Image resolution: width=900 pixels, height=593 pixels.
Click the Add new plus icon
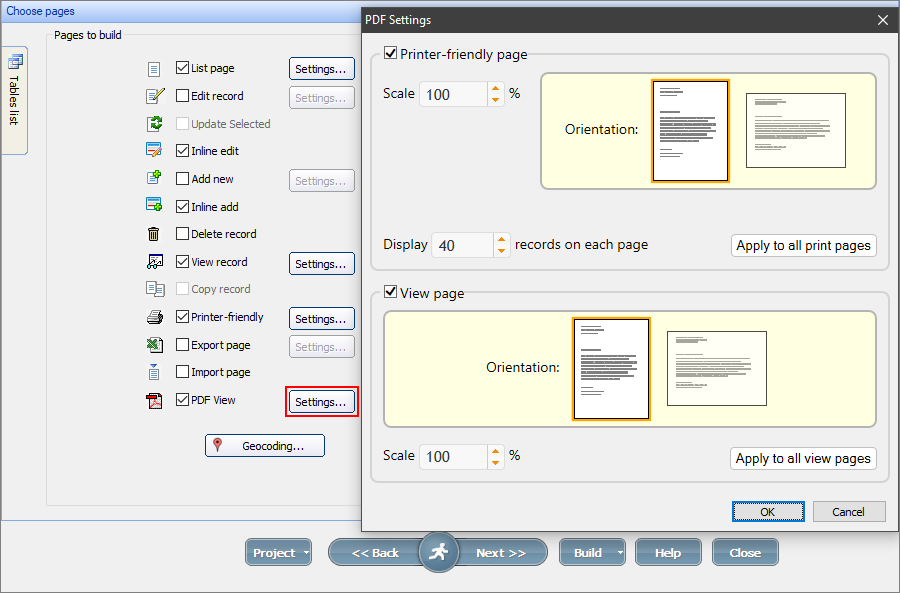coord(154,178)
